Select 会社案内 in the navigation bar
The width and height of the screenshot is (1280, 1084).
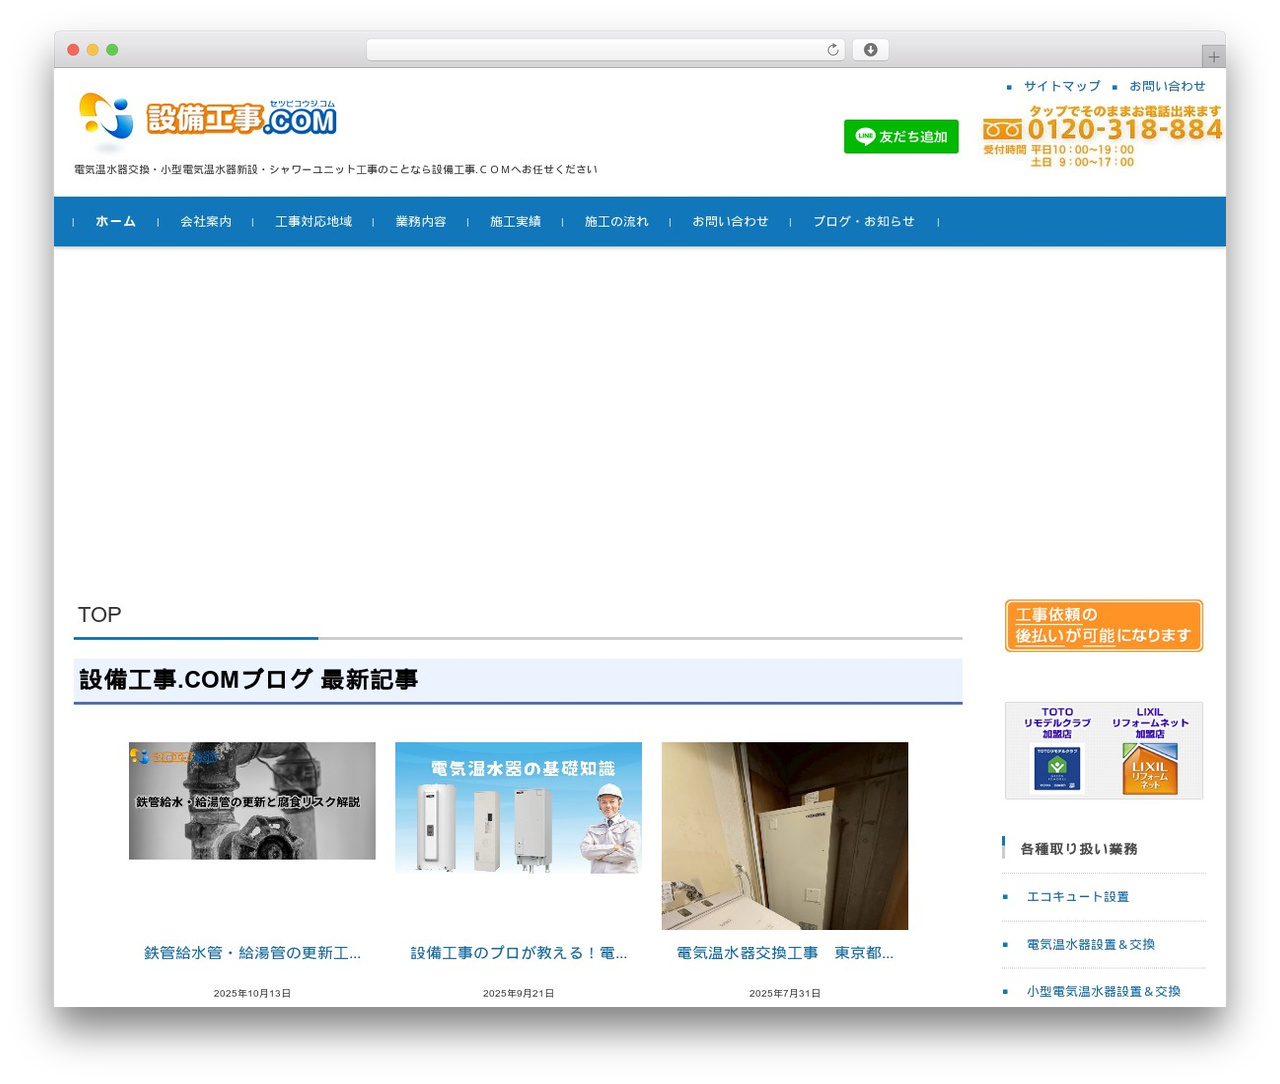[x=206, y=222]
